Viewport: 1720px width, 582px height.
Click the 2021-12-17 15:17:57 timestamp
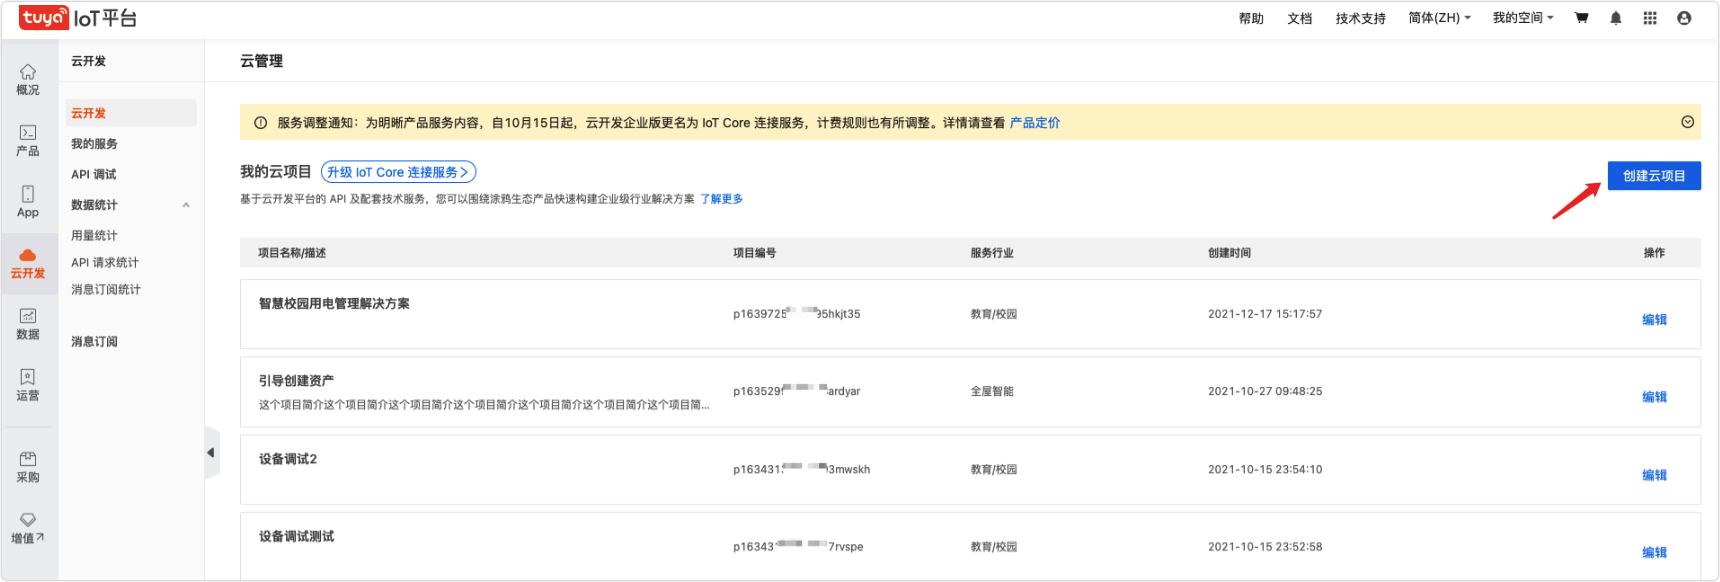pyautogui.click(x=1265, y=314)
